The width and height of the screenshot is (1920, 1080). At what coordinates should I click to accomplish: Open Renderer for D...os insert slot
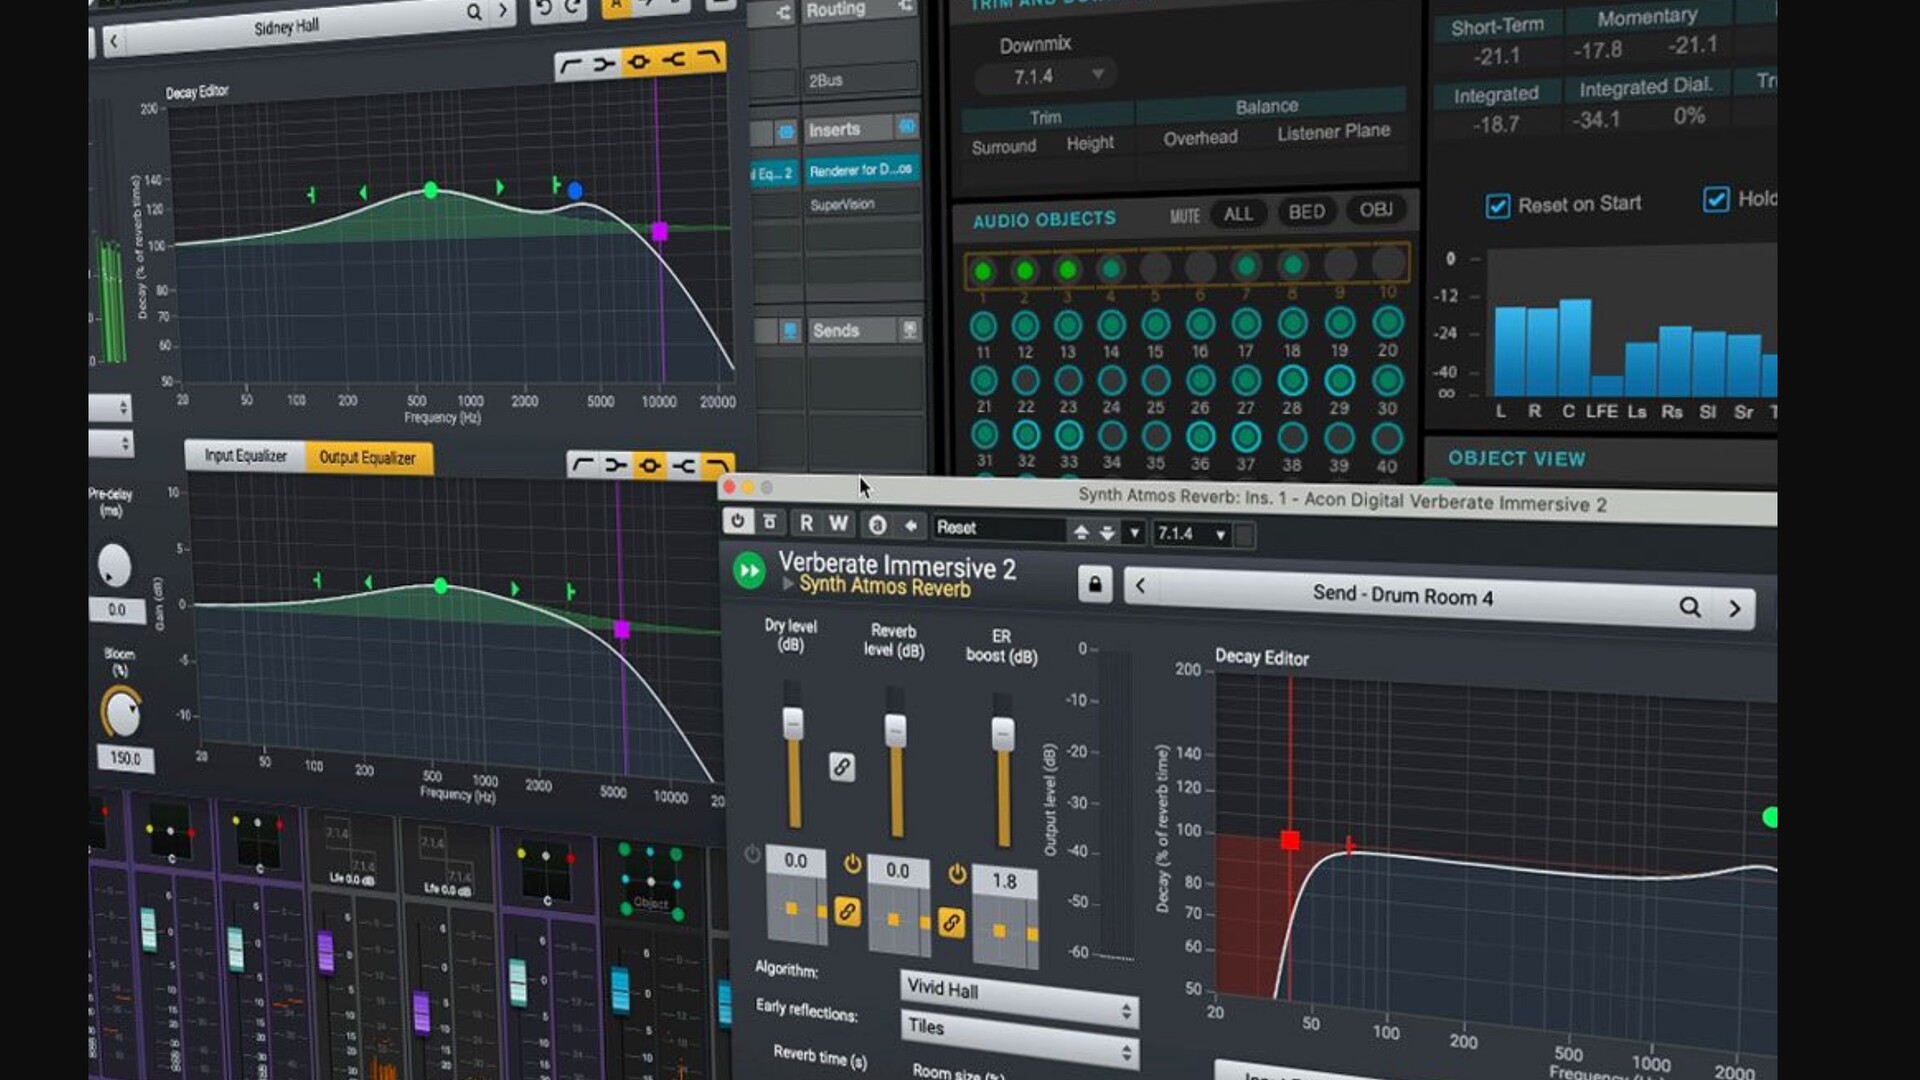point(860,170)
